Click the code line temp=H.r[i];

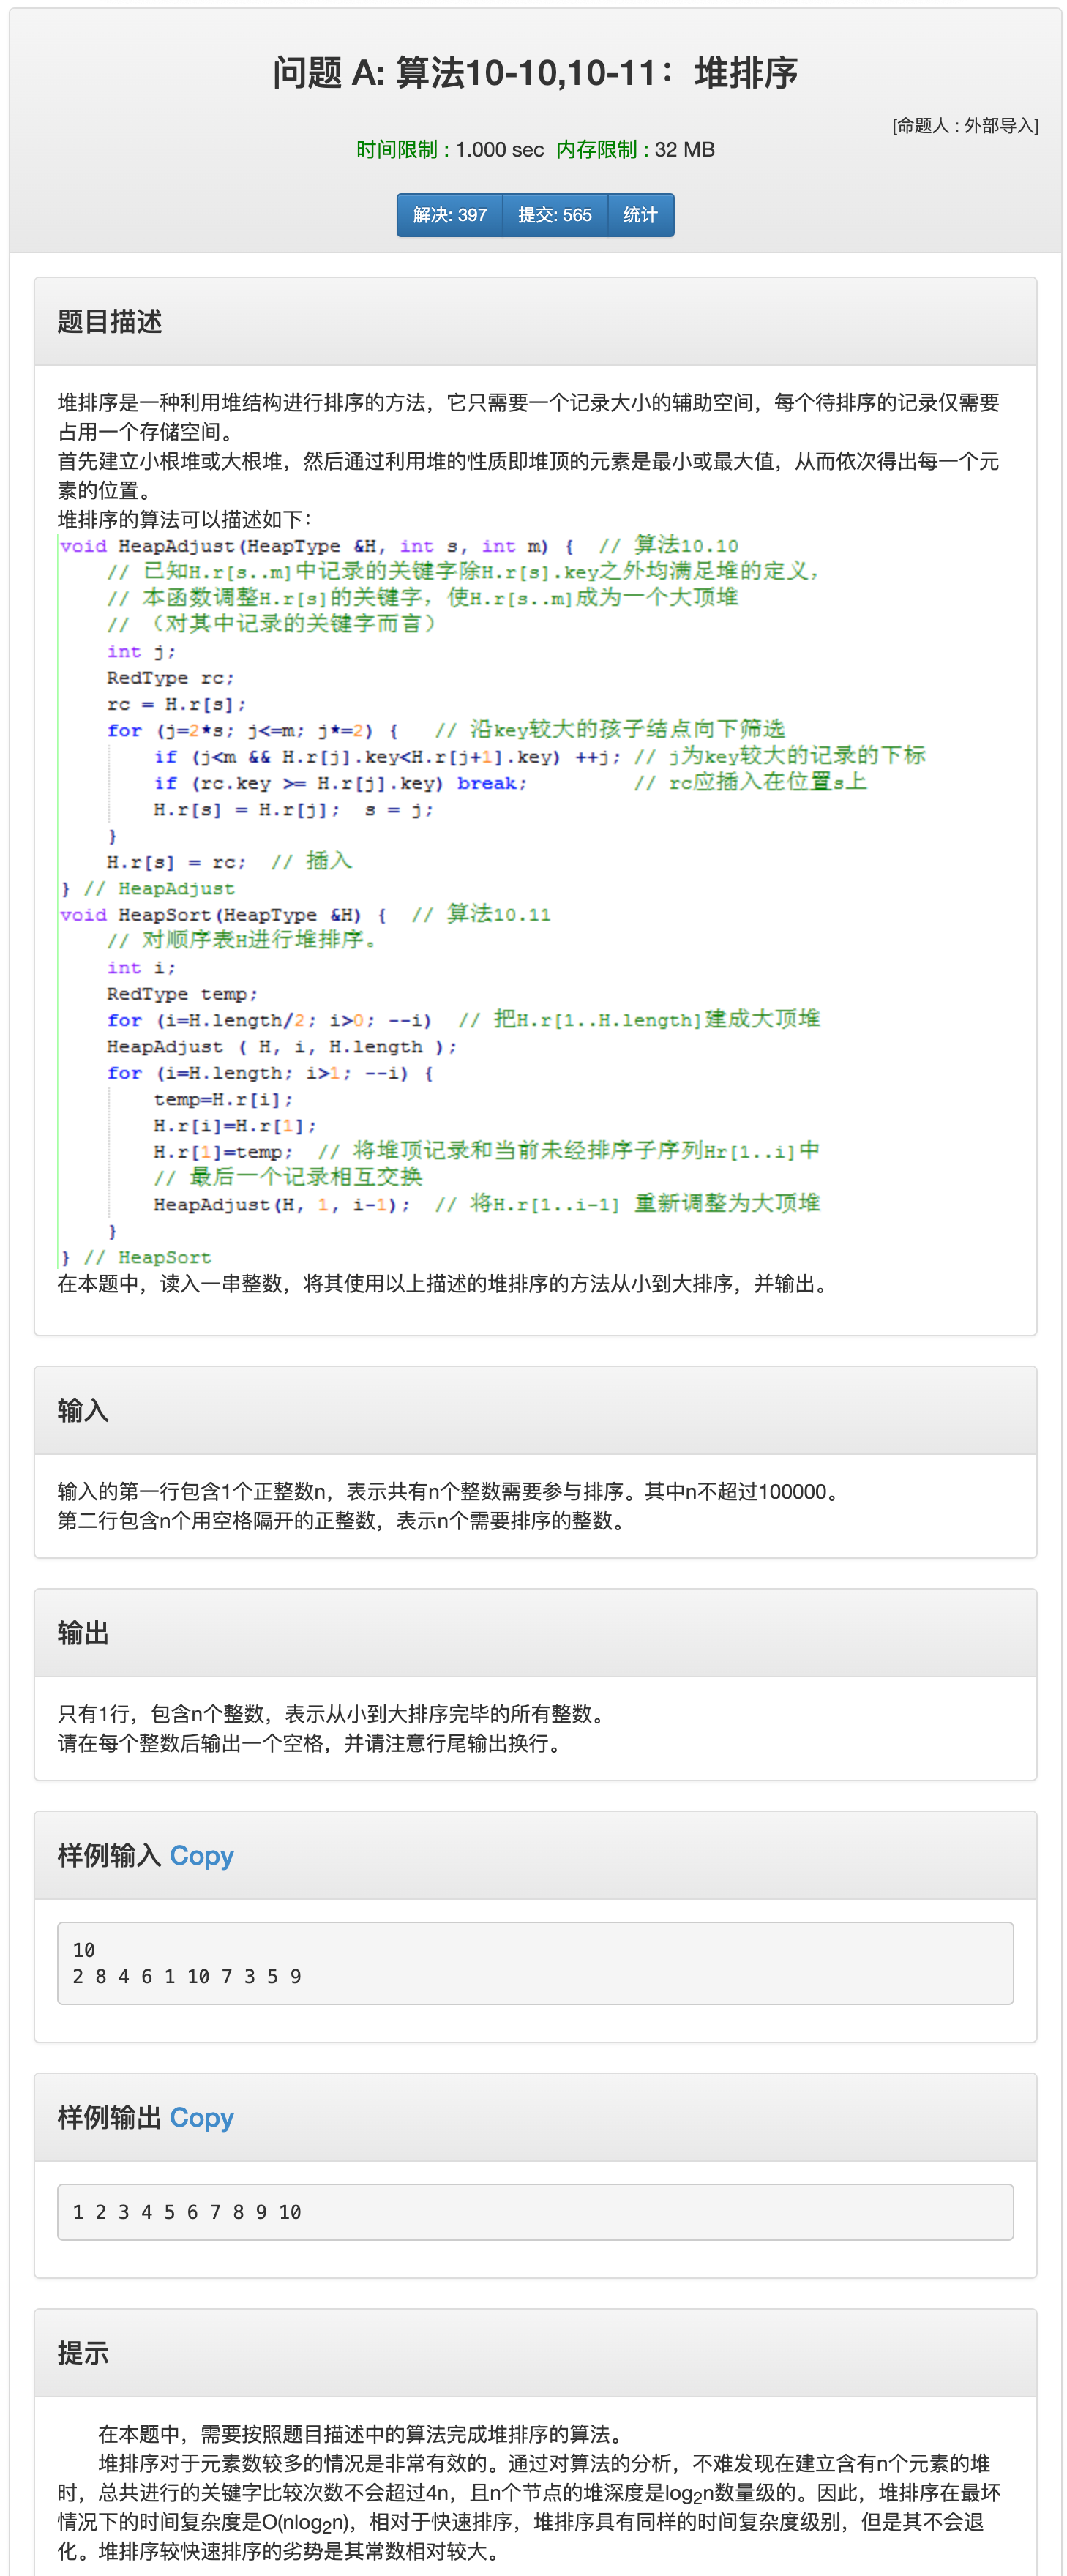[223, 1099]
